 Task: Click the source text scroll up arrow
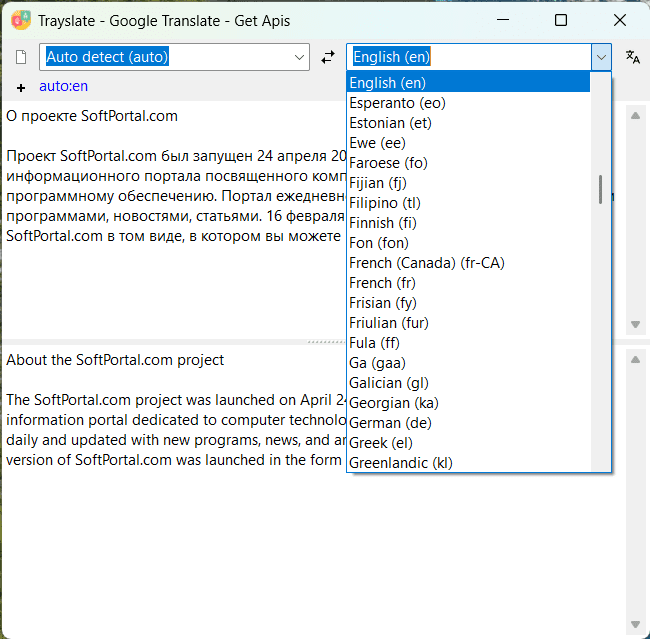pos(635,116)
